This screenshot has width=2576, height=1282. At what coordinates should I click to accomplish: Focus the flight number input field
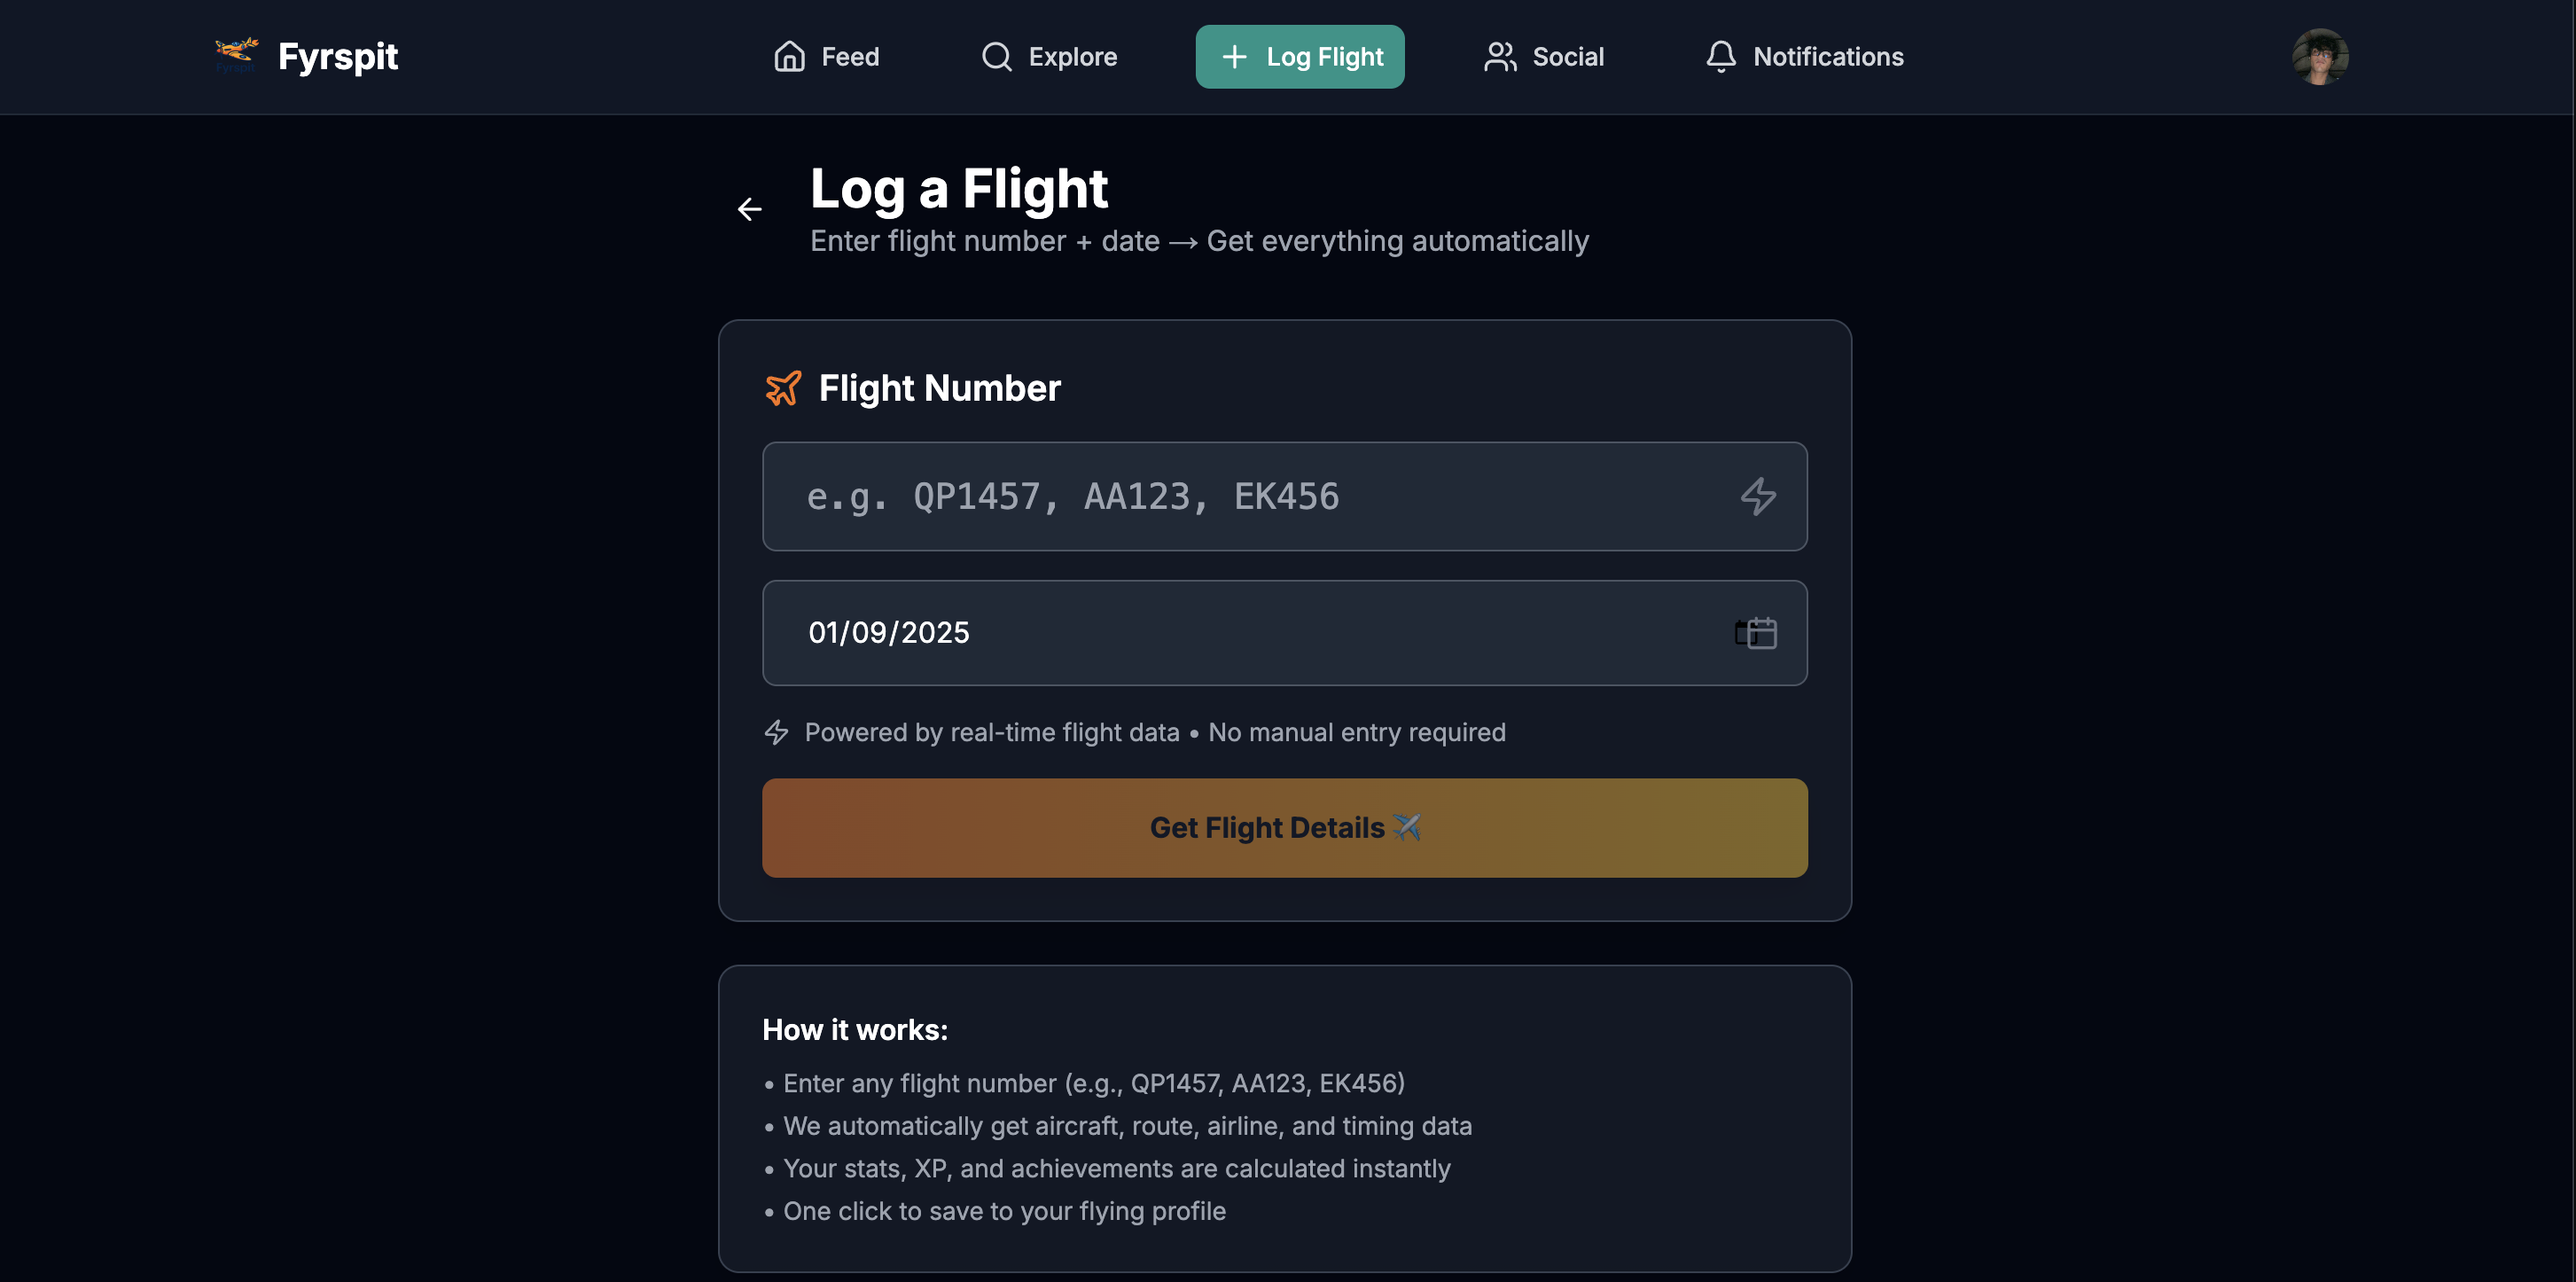1284,497
